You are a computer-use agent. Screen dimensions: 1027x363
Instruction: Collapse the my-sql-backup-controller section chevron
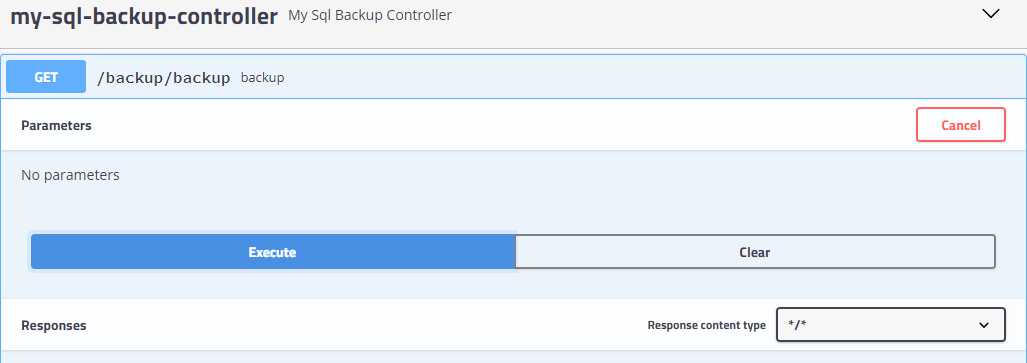992,14
